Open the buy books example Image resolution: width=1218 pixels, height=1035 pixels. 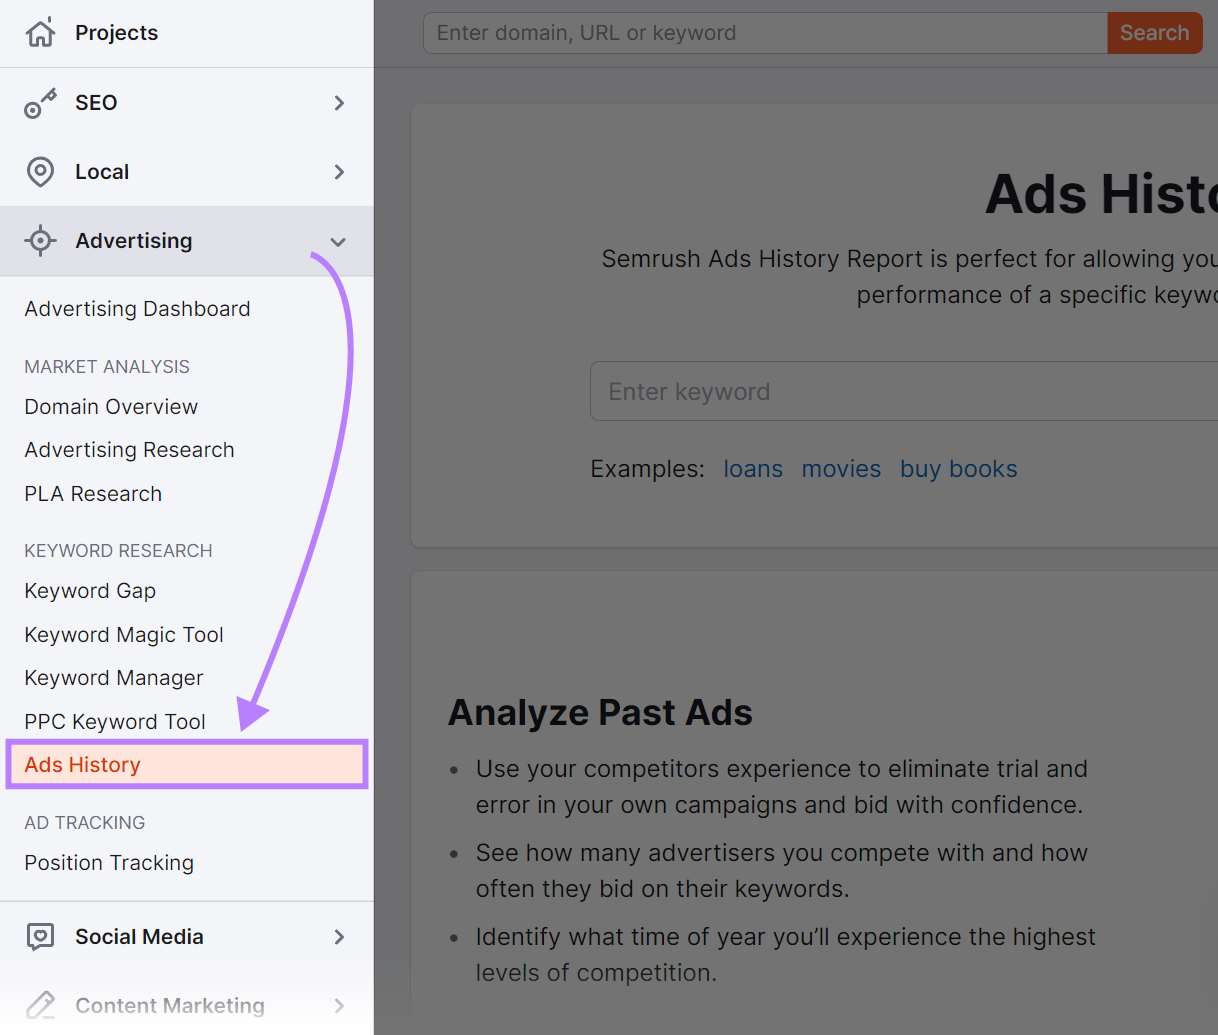(x=958, y=468)
